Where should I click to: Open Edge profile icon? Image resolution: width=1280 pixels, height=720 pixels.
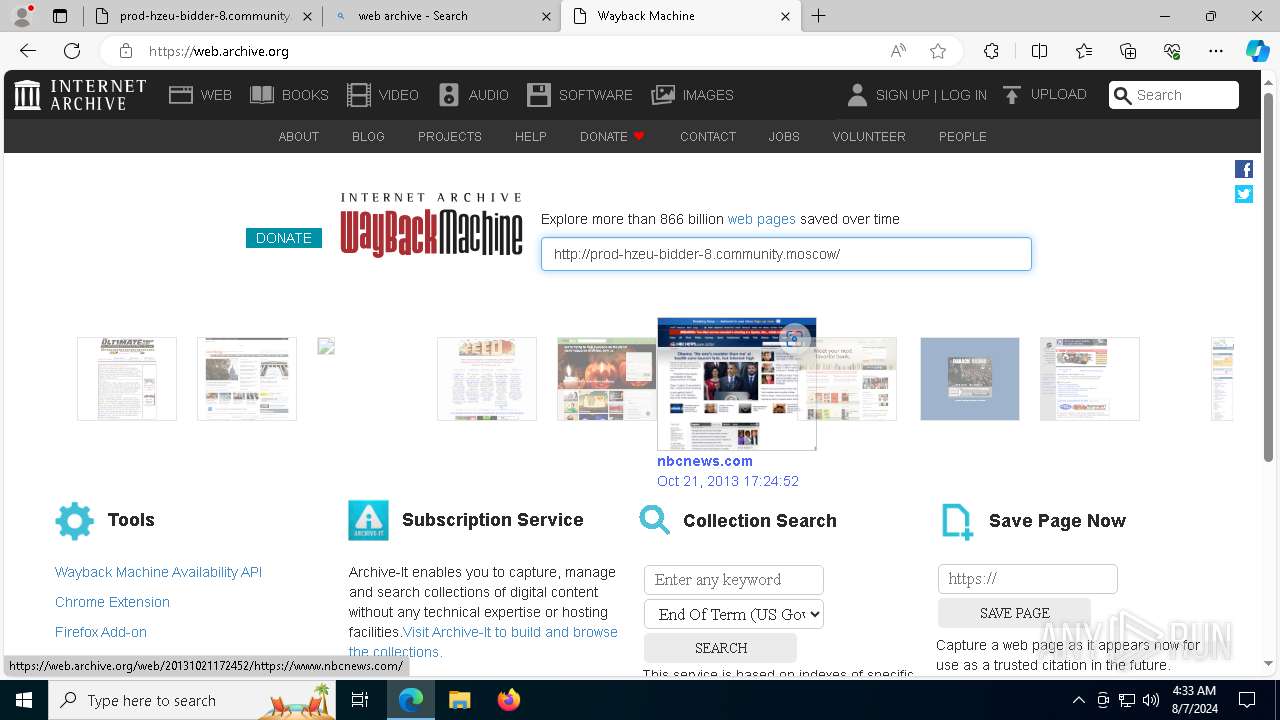pos(22,16)
